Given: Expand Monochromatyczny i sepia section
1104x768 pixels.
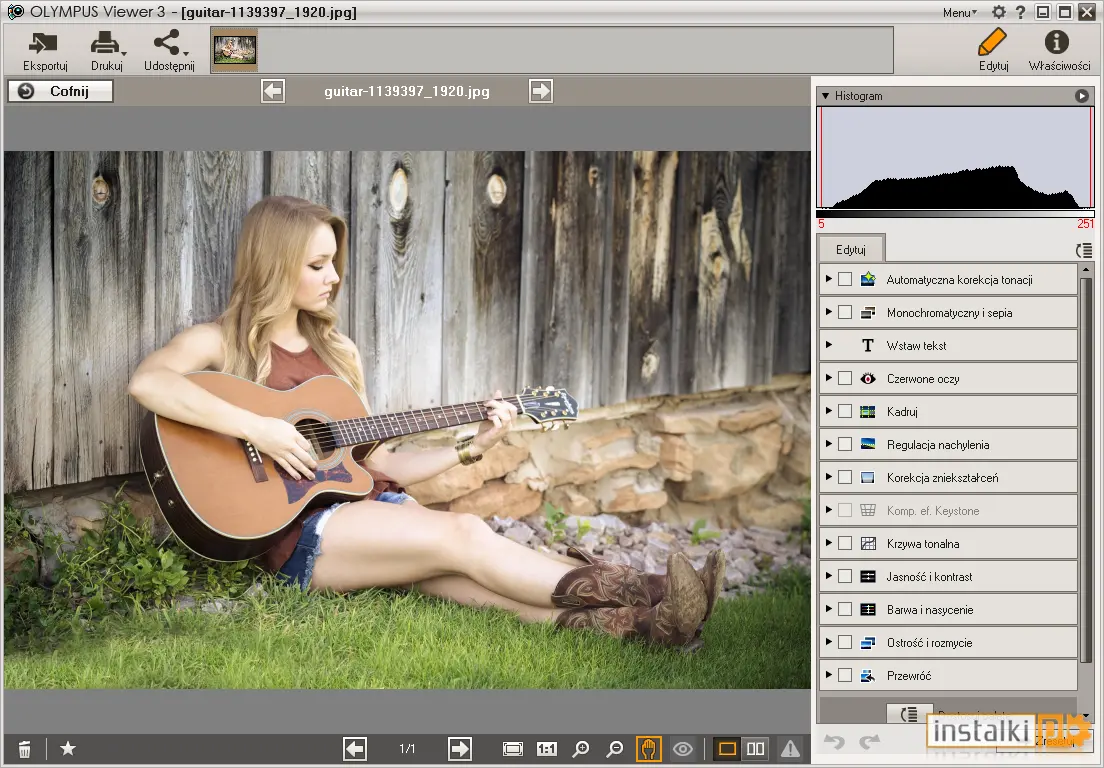Looking at the screenshot, I should (x=829, y=312).
